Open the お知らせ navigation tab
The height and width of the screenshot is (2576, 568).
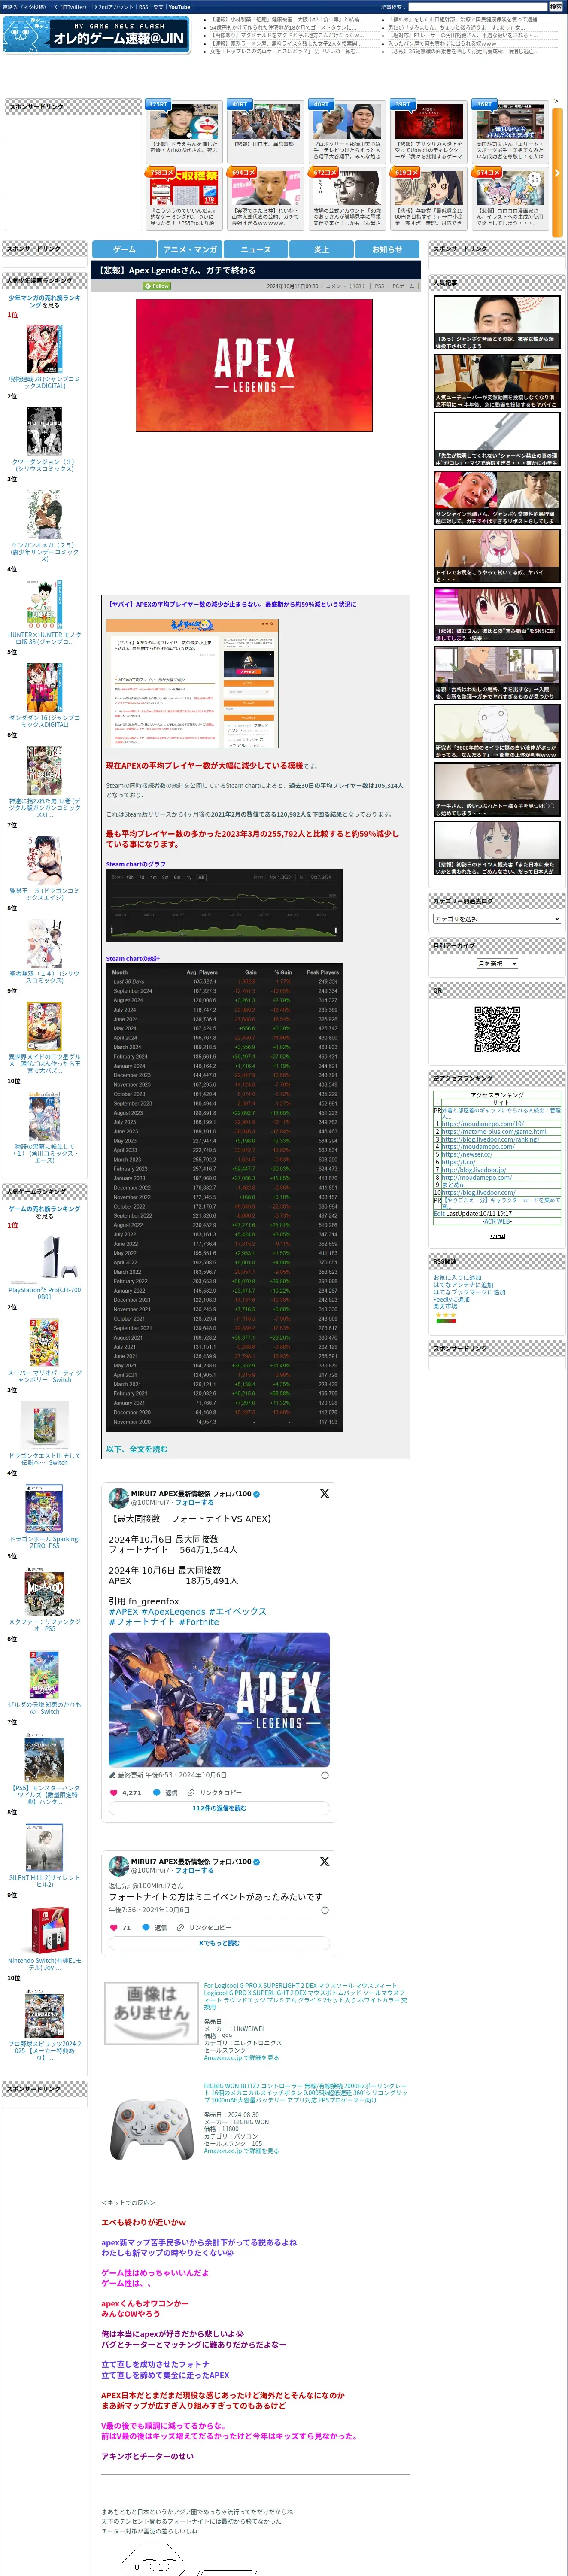387,249
